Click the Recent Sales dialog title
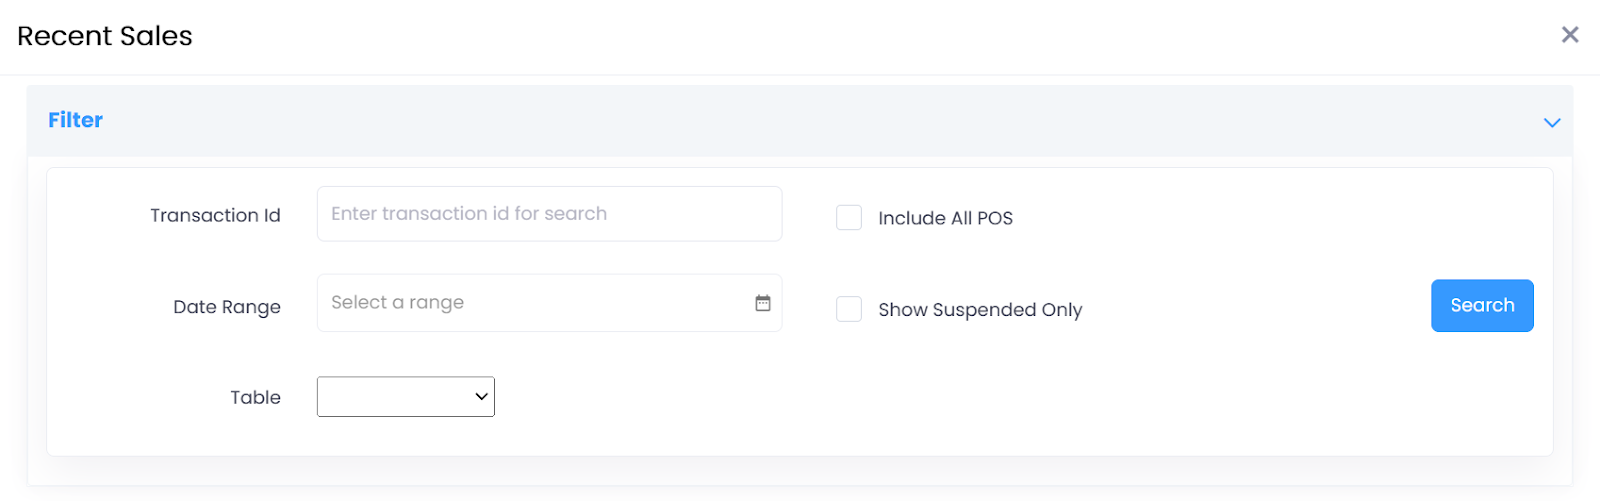 click(x=105, y=36)
